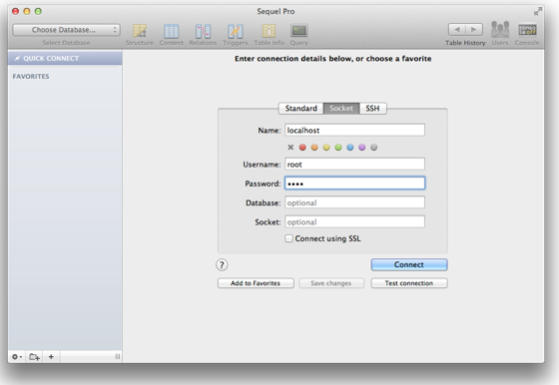Switch to the SSH connection tab
Image resolution: width=559 pixels, height=385 pixels.
(x=373, y=108)
